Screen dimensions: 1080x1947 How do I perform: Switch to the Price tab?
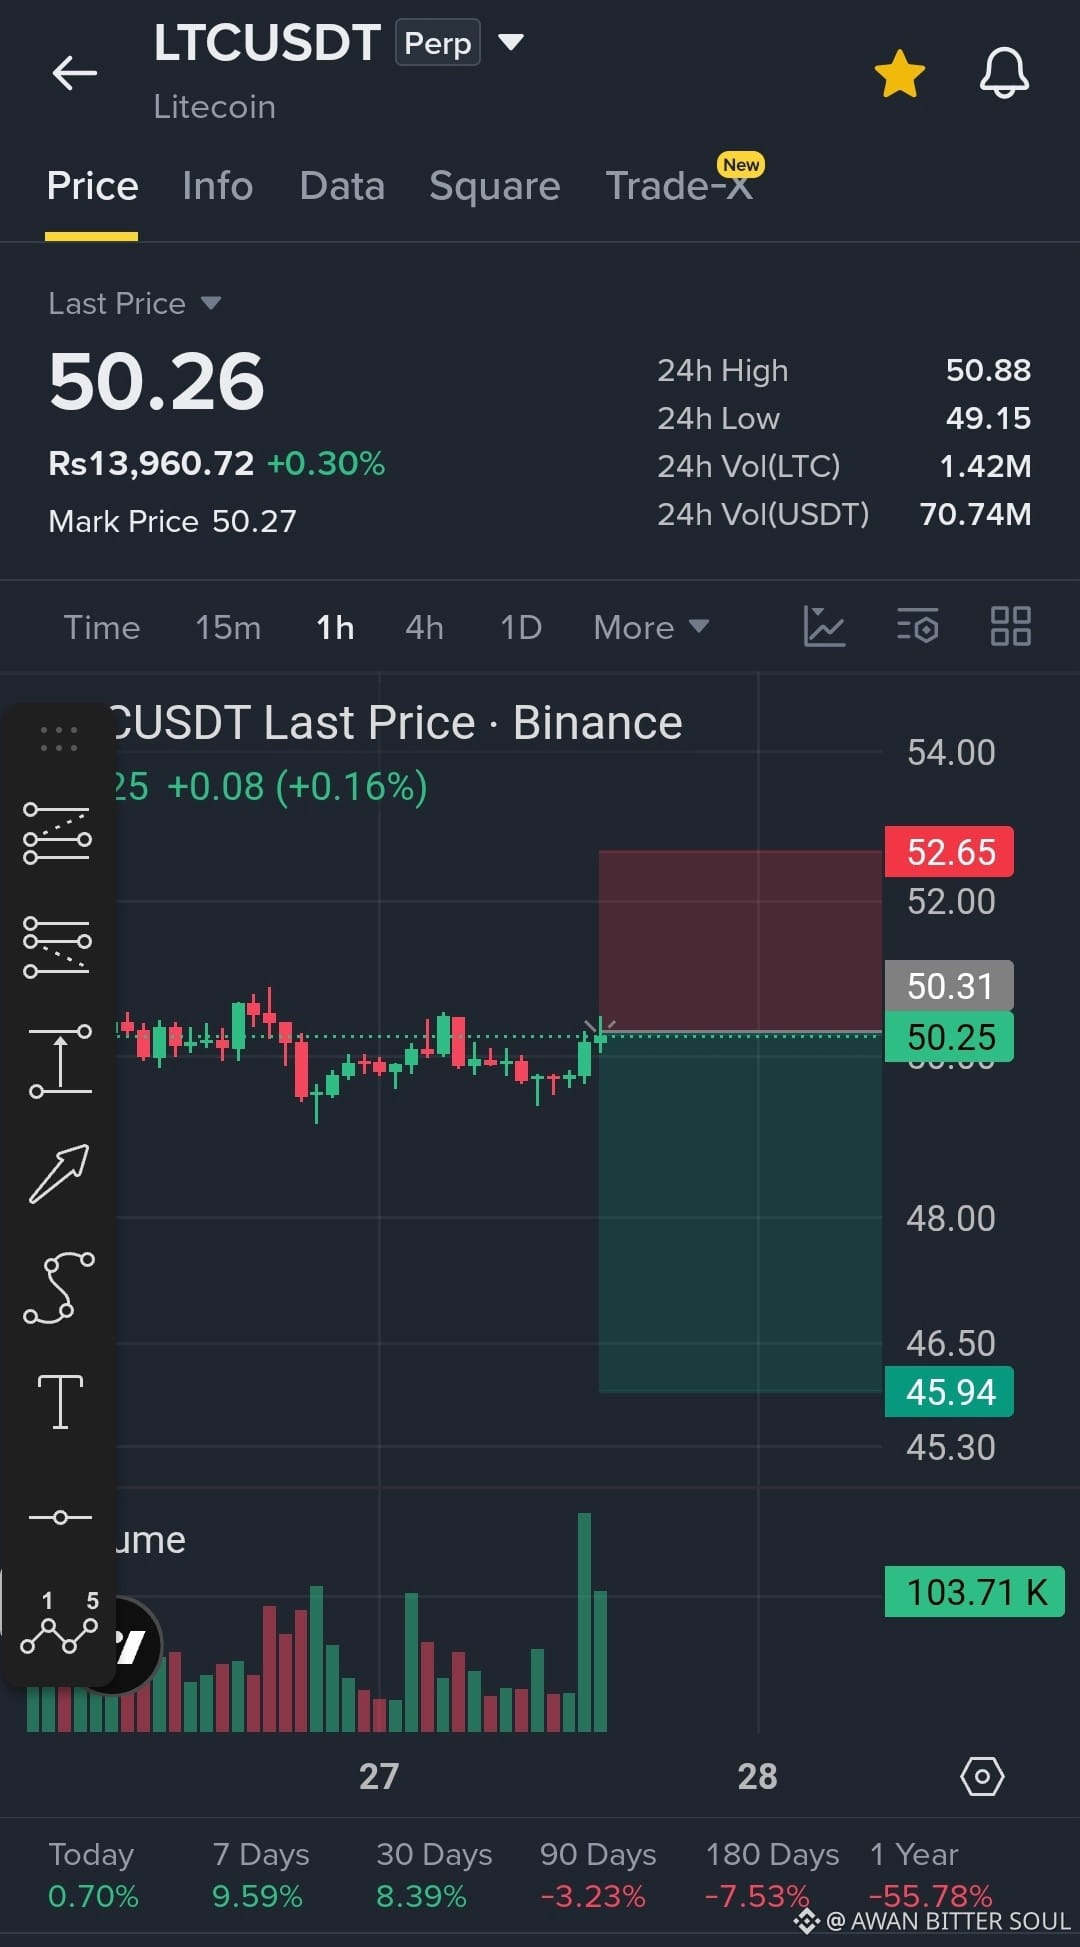point(92,186)
